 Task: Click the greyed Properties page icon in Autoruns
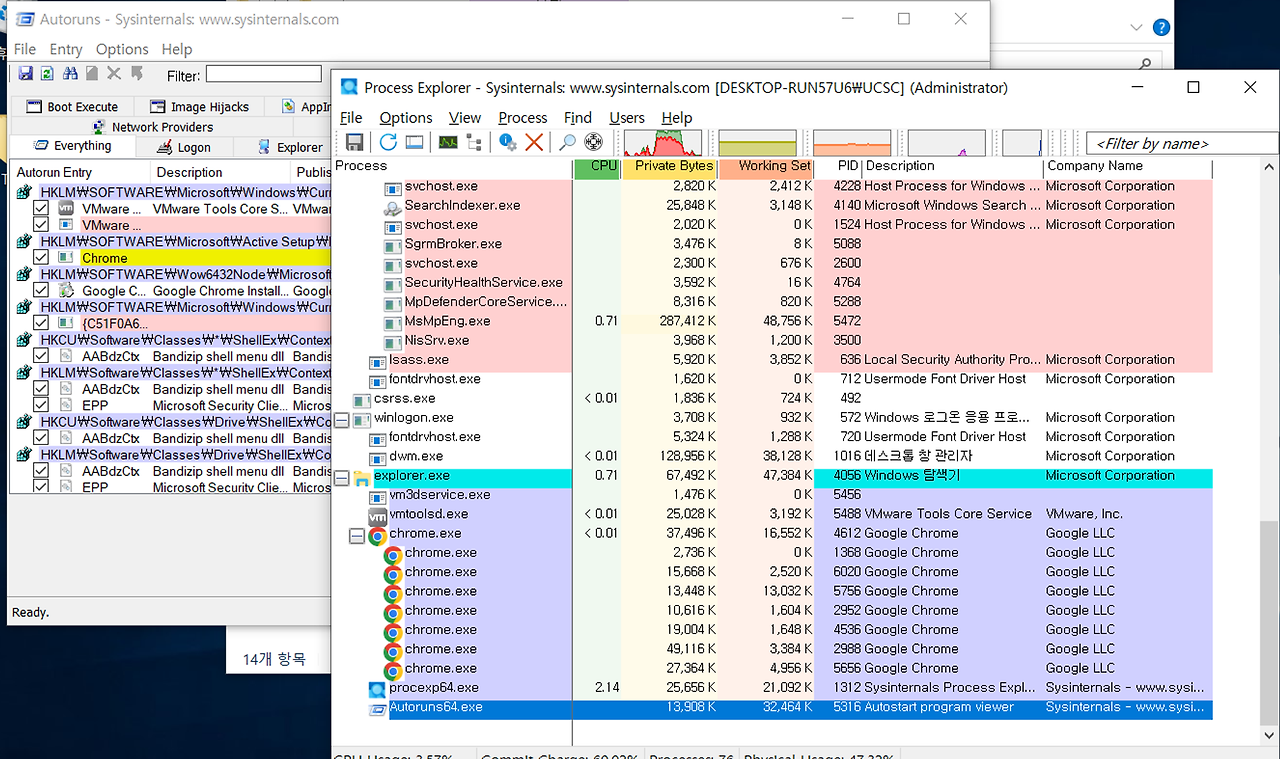click(92, 74)
